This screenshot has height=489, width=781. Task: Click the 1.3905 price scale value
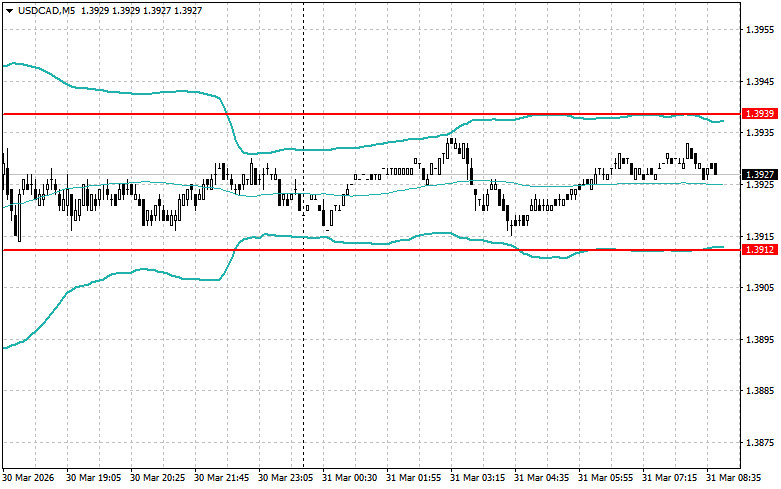[x=760, y=287]
